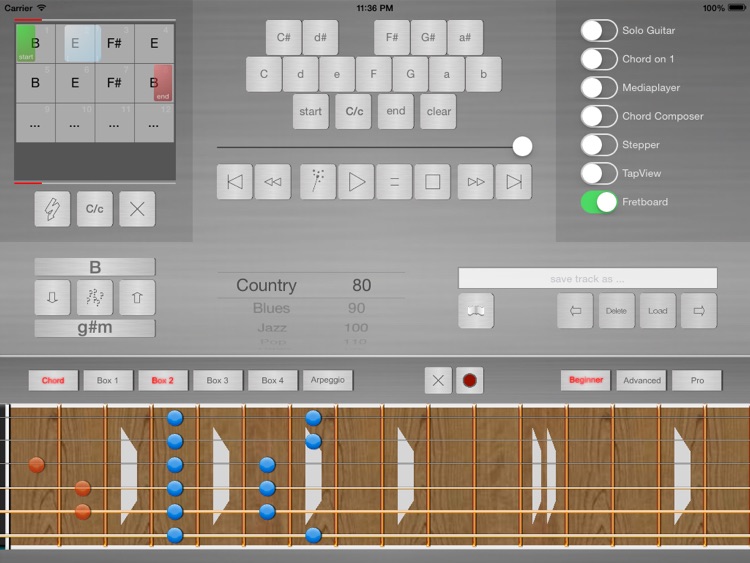Image resolution: width=750 pixels, height=563 pixels.
Task: Click the playback position slider knob
Action: coord(522,146)
